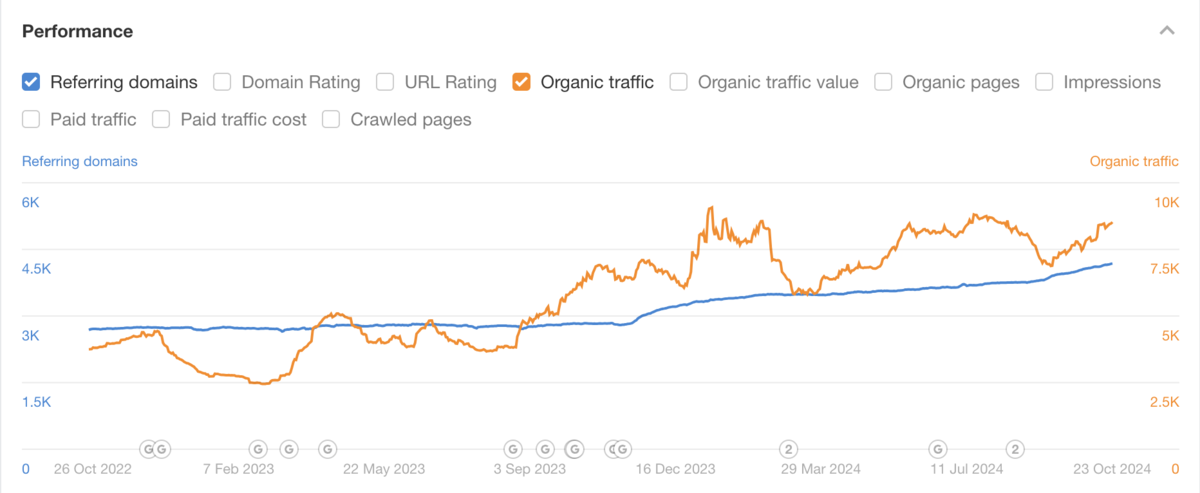Collapse the Performance panel with the chevron
Screen dimensions: 1200x493
(1166, 31)
